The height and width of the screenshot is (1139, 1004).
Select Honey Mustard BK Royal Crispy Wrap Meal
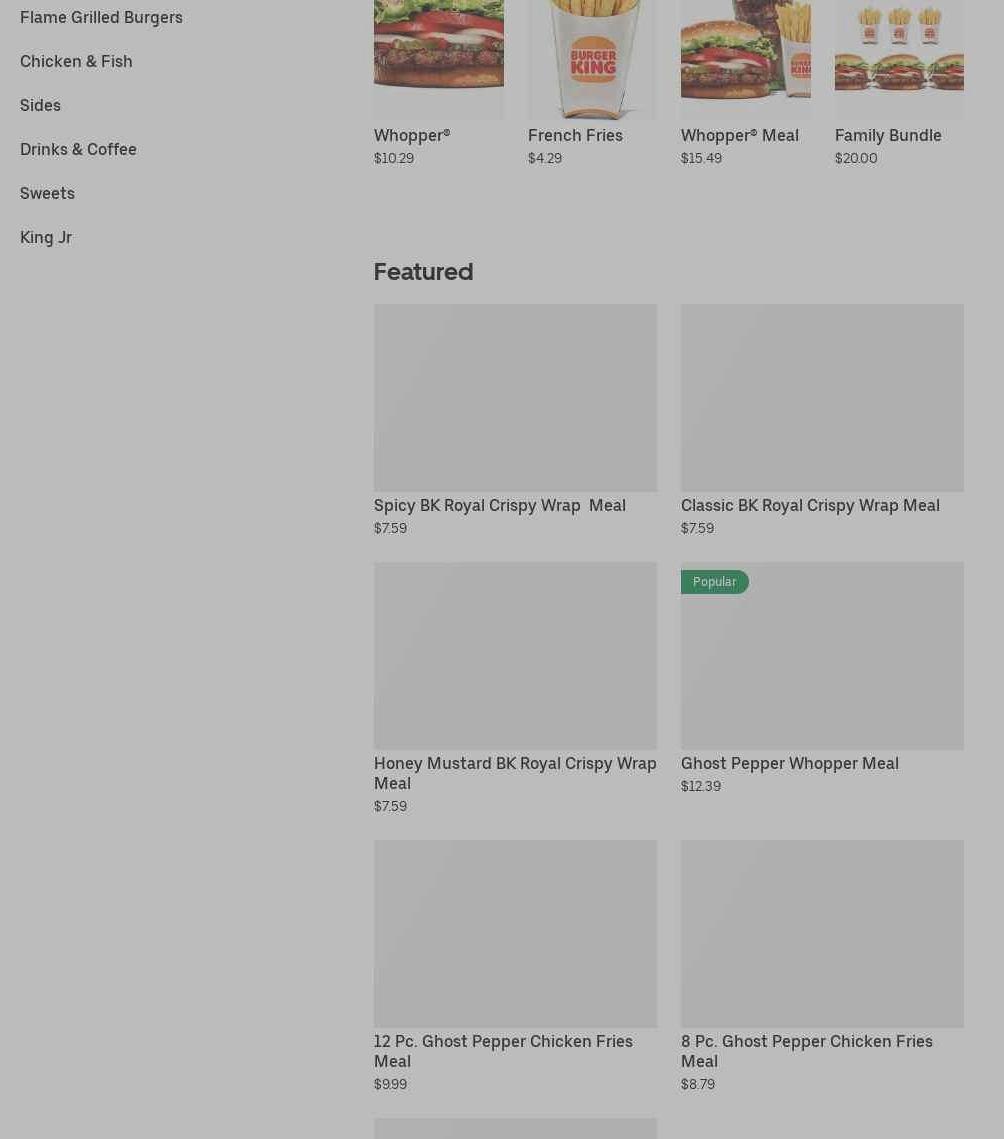(x=515, y=774)
